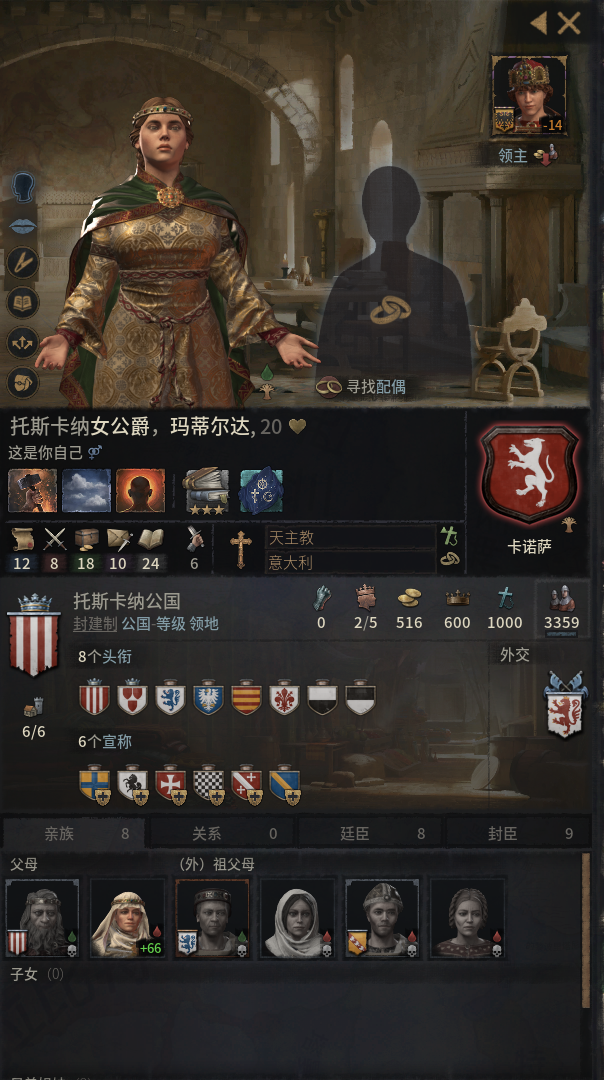The height and width of the screenshot is (1080, 604).
Task: Switch to the 封臣 tab
Action: [x=519, y=833]
